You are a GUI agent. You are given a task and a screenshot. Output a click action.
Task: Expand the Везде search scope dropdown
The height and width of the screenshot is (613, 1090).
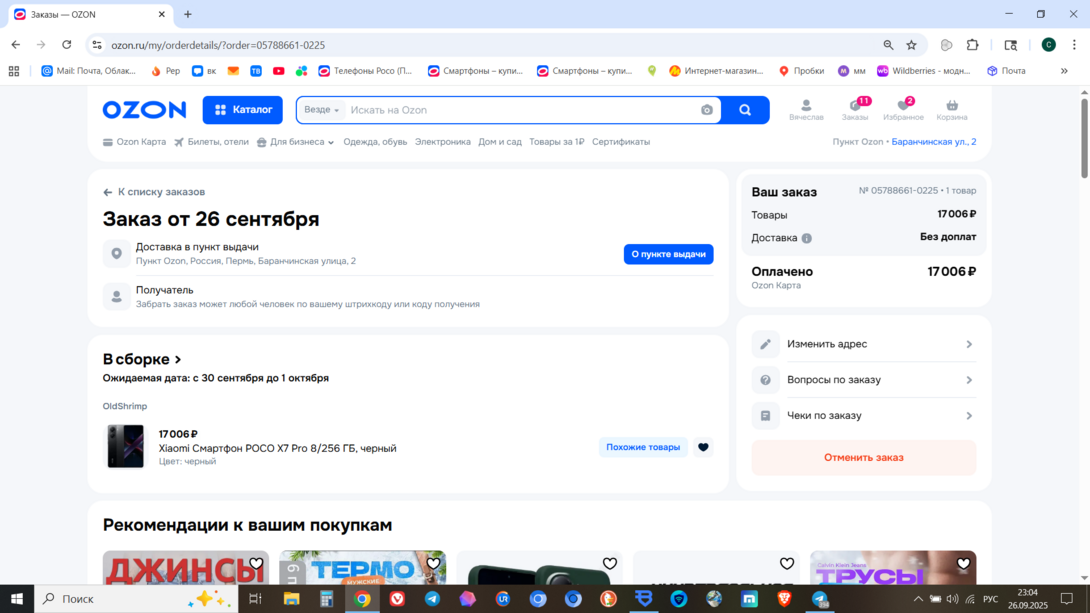(321, 110)
